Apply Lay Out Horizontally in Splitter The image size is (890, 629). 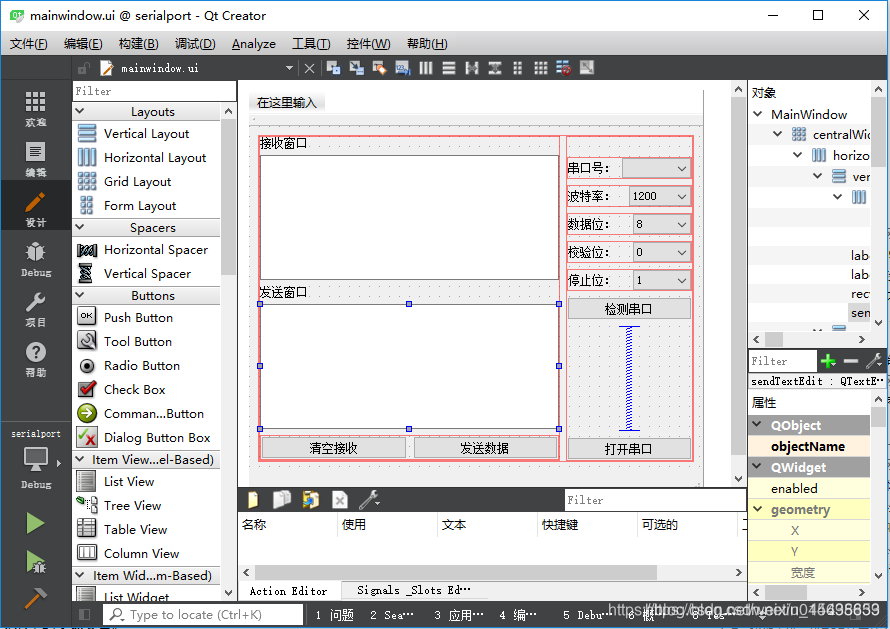[x=472, y=68]
